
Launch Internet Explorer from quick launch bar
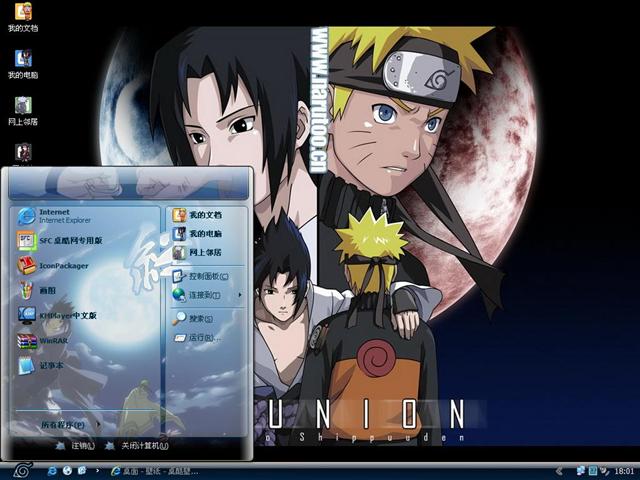[x=52, y=471]
